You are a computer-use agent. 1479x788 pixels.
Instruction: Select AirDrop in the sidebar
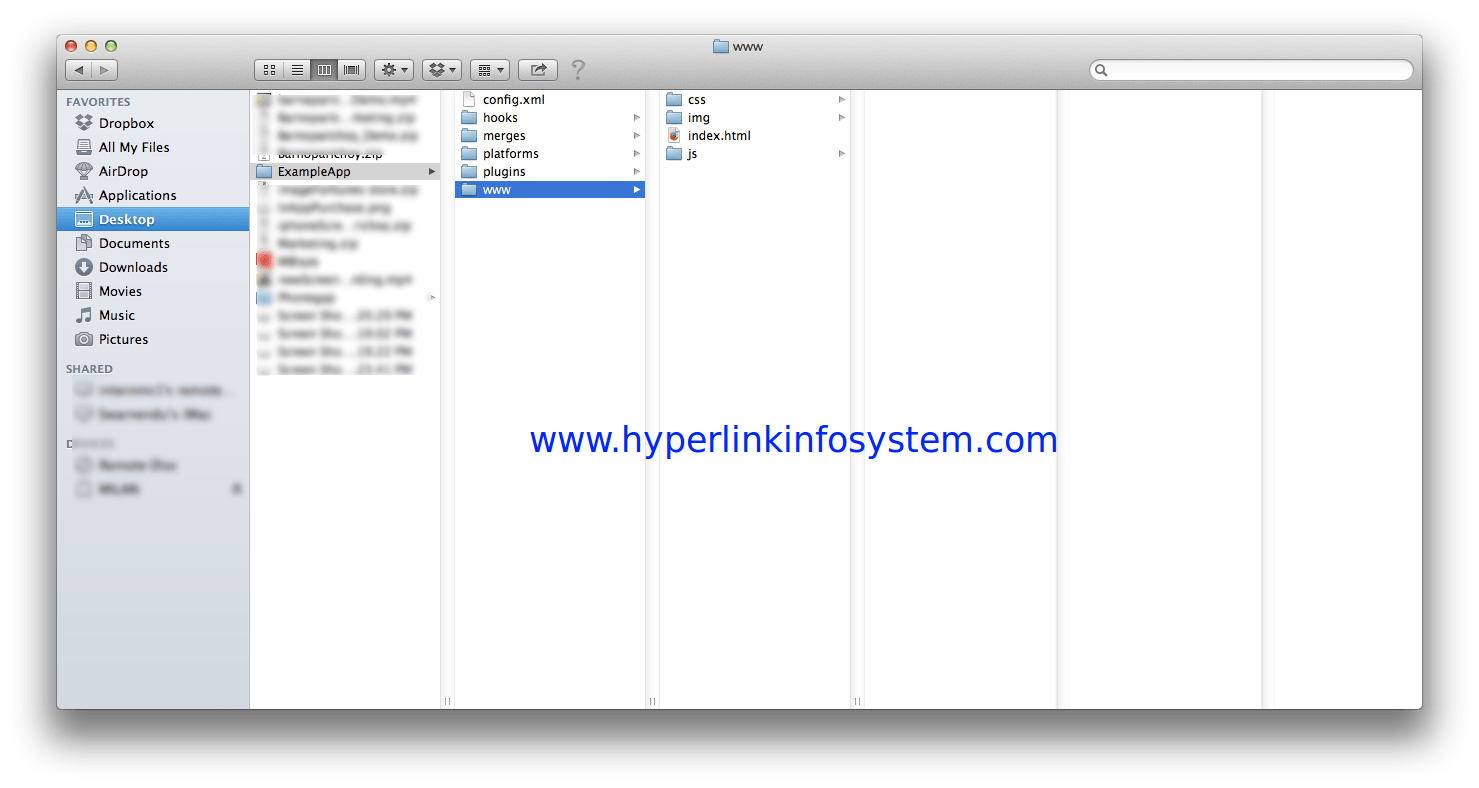pyautogui.click(x=153, y=171)
